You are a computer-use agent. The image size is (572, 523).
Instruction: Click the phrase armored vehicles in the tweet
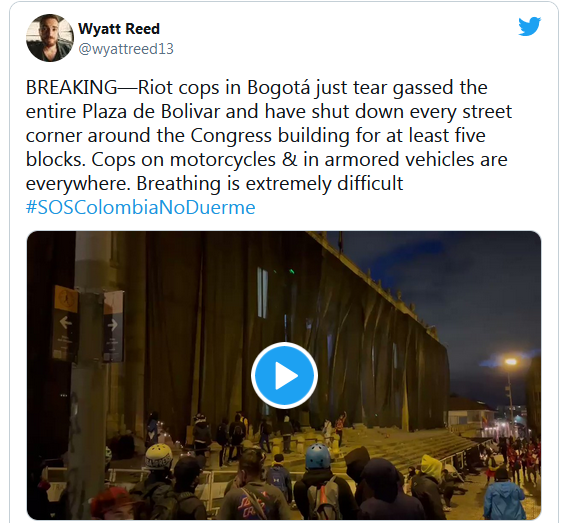(399, 160)
